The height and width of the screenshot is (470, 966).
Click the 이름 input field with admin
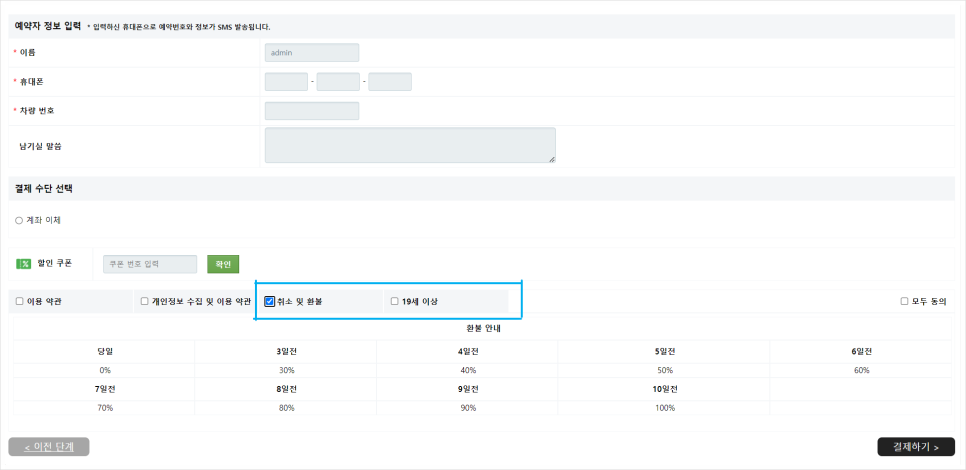pos(312,52)
